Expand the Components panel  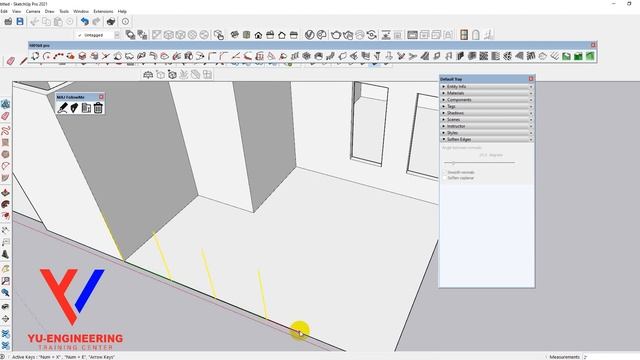point(444,100)
